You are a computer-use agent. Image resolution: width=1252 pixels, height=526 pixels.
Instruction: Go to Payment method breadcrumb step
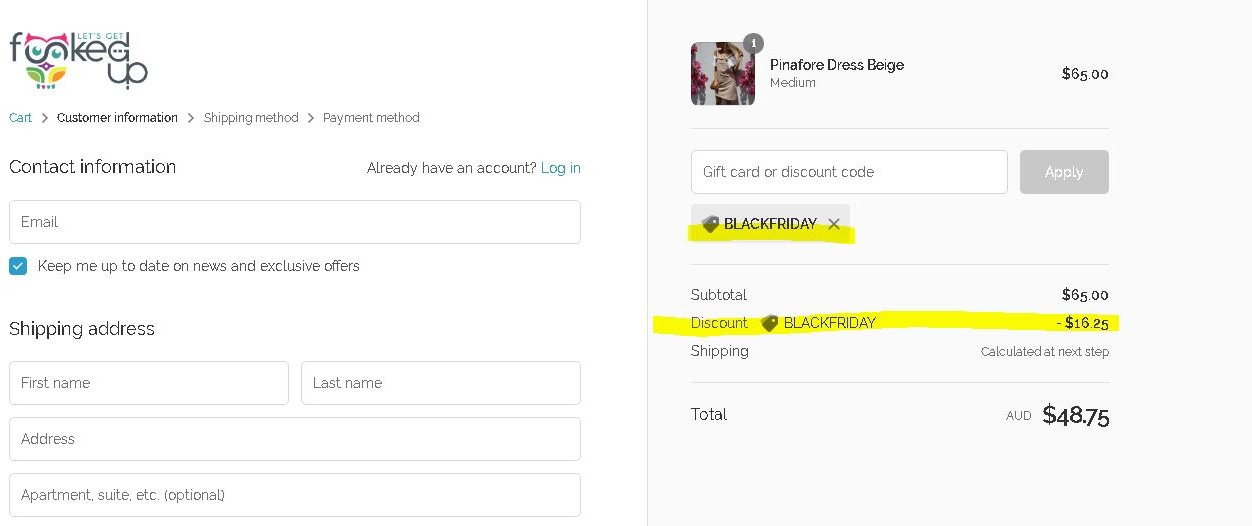371,118
